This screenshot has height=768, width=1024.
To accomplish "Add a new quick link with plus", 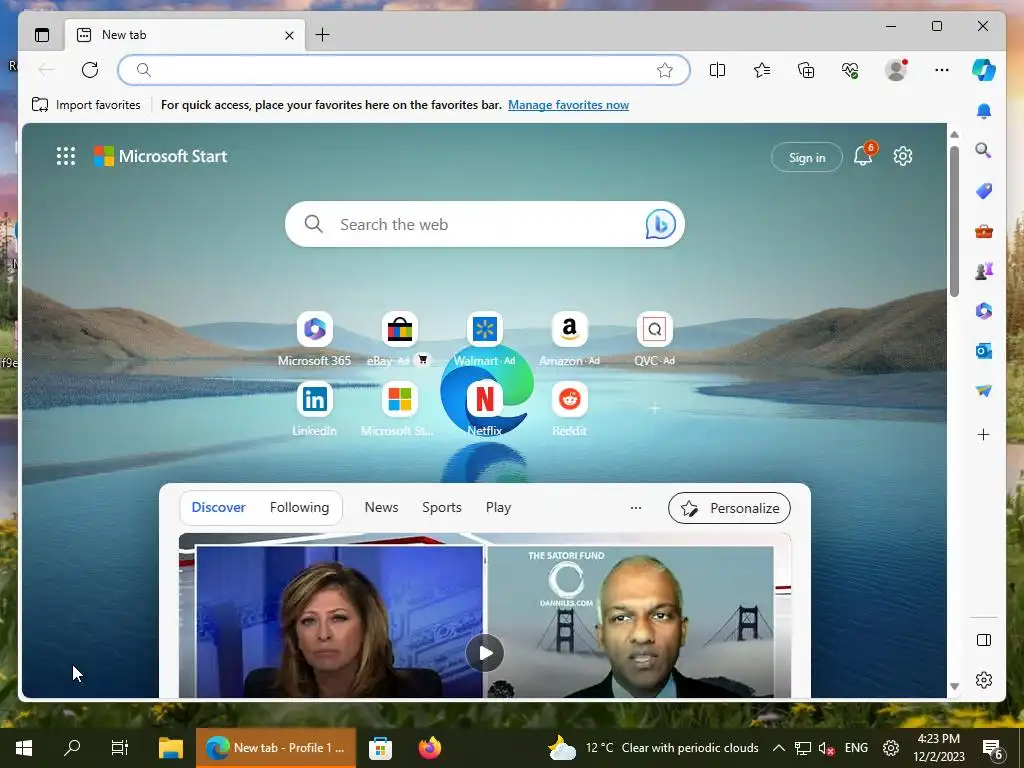I will [654, 408].
